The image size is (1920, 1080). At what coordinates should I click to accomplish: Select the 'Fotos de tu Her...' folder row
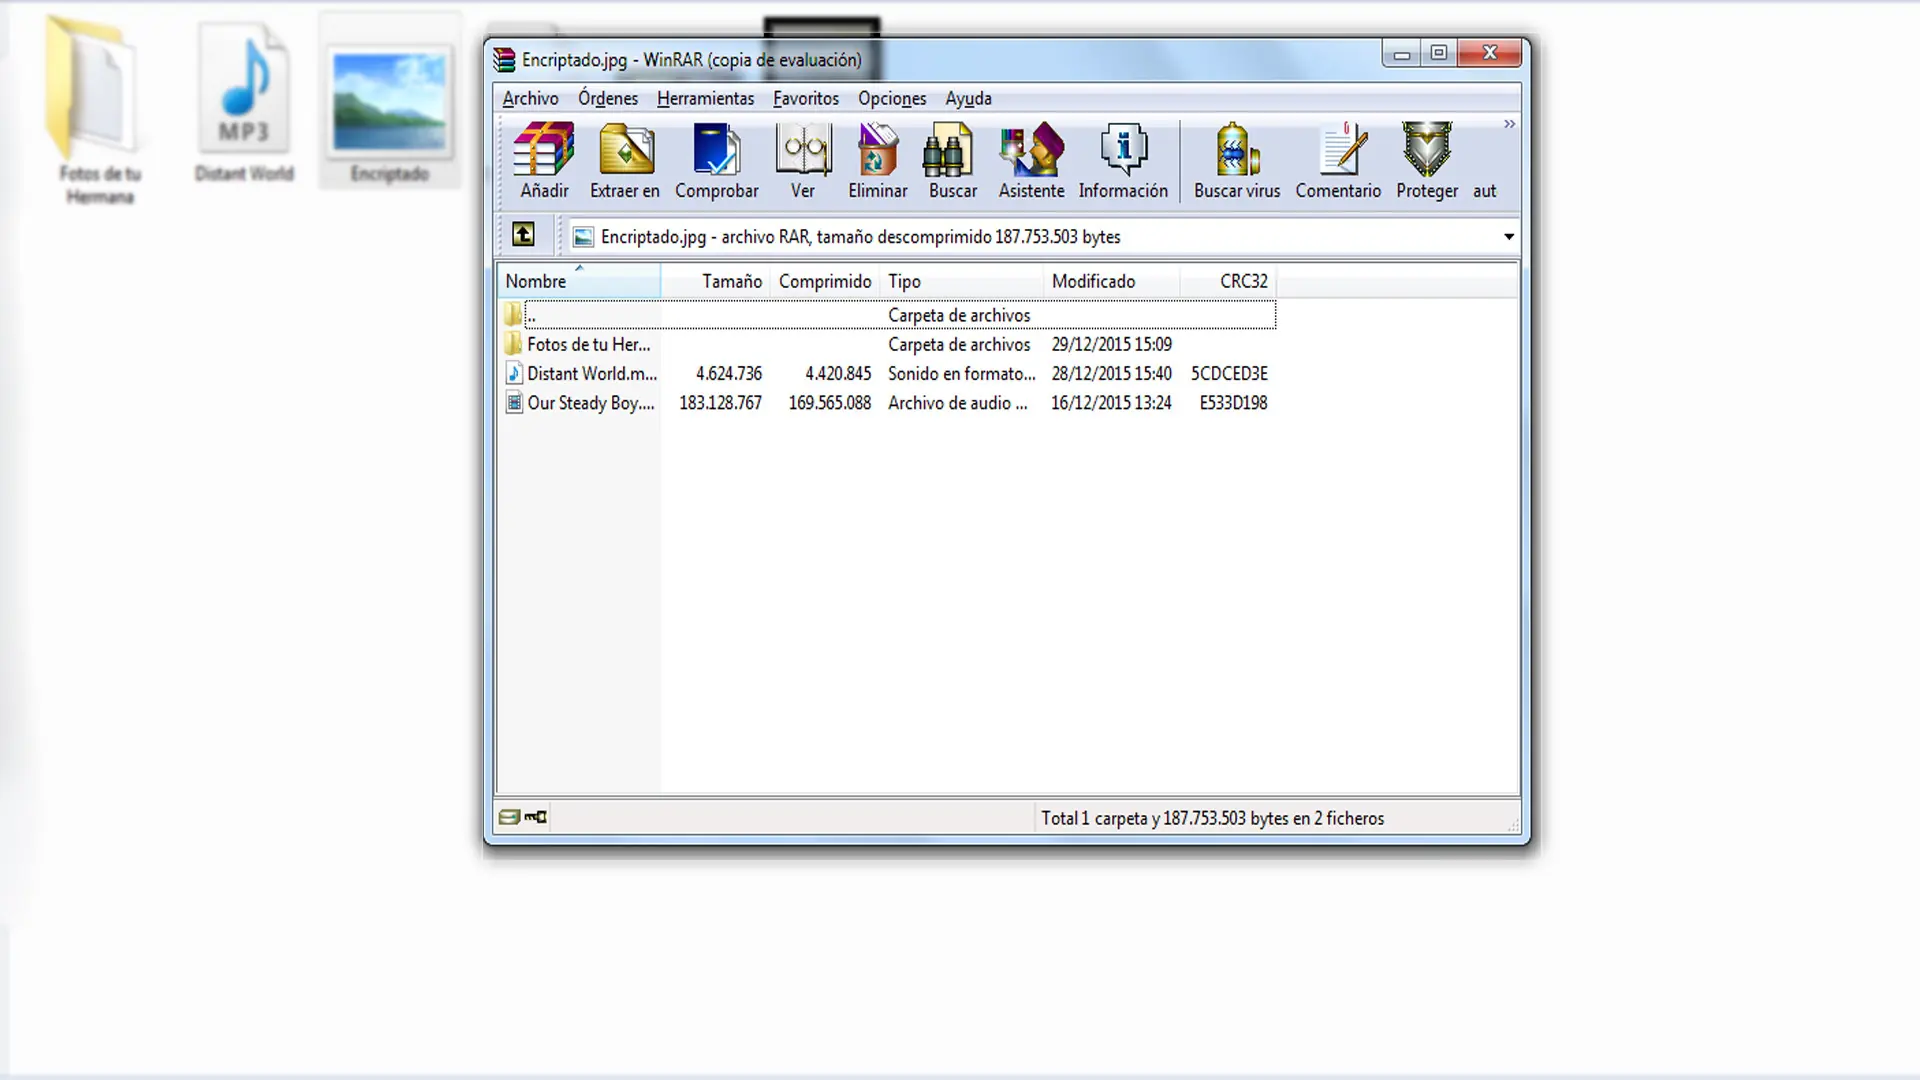point(888,344)
